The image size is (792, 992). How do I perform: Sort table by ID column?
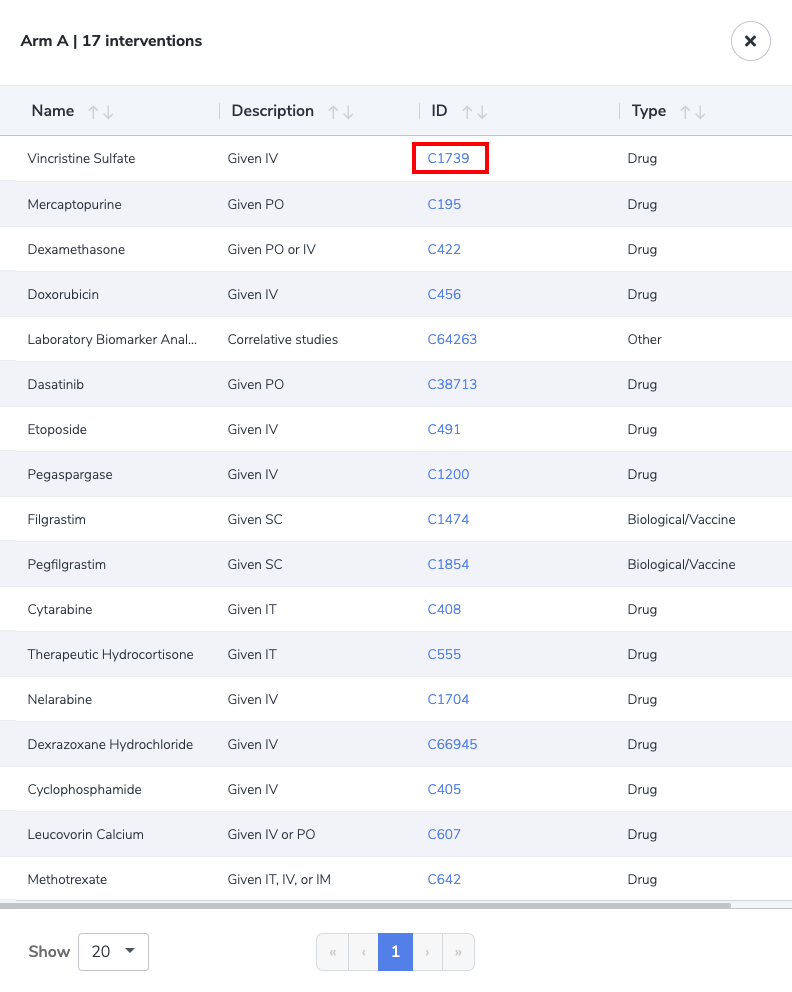(474, 112)
